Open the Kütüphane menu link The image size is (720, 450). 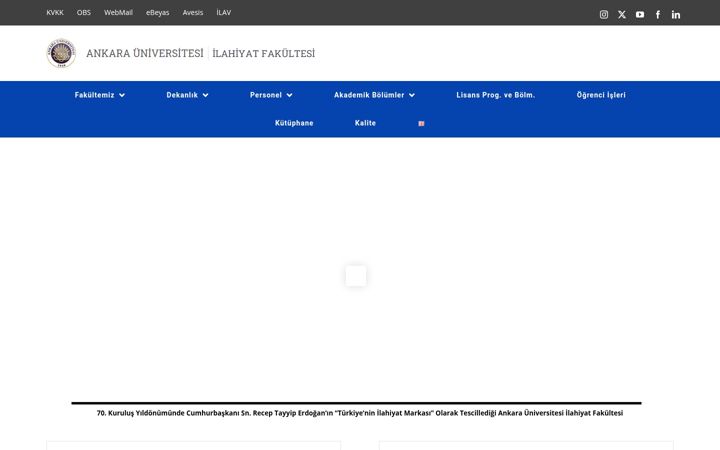(x=294, y=123)
